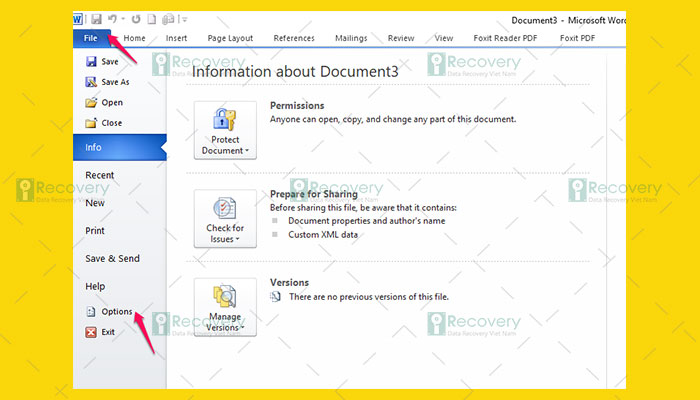This screenshot has width=700, height=400.
Task: Click the Word application icon in title bar
Action: point(78,19)
